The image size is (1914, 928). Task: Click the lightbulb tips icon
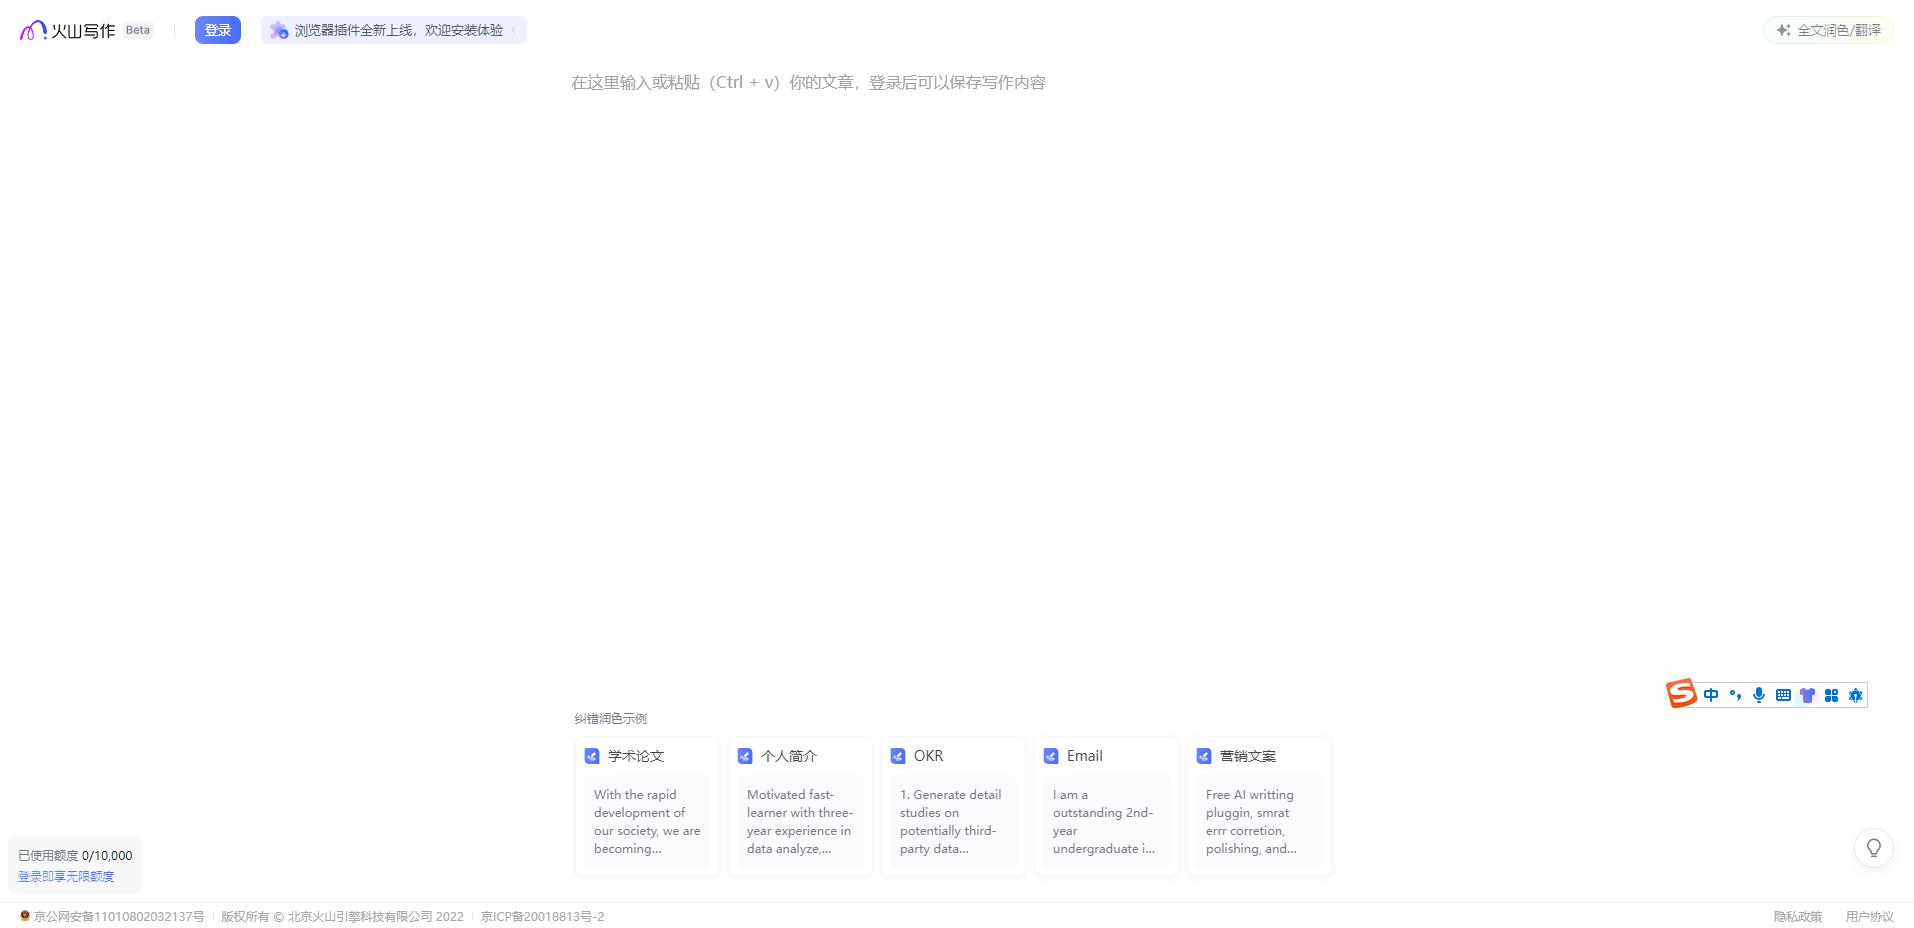point(1874,848)
